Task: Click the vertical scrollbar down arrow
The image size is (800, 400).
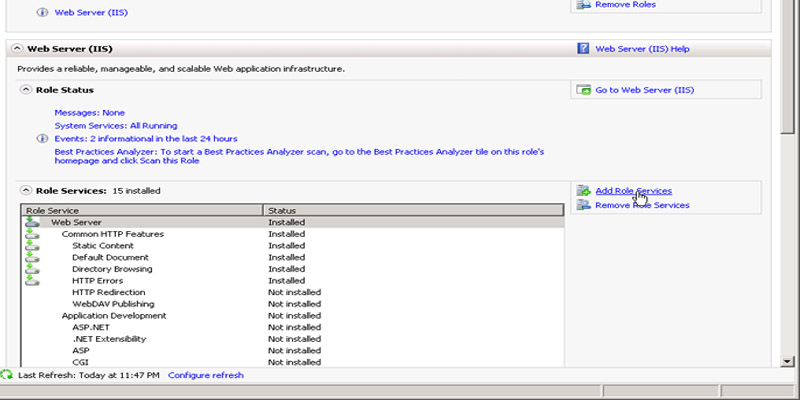Action: point(789,360)
